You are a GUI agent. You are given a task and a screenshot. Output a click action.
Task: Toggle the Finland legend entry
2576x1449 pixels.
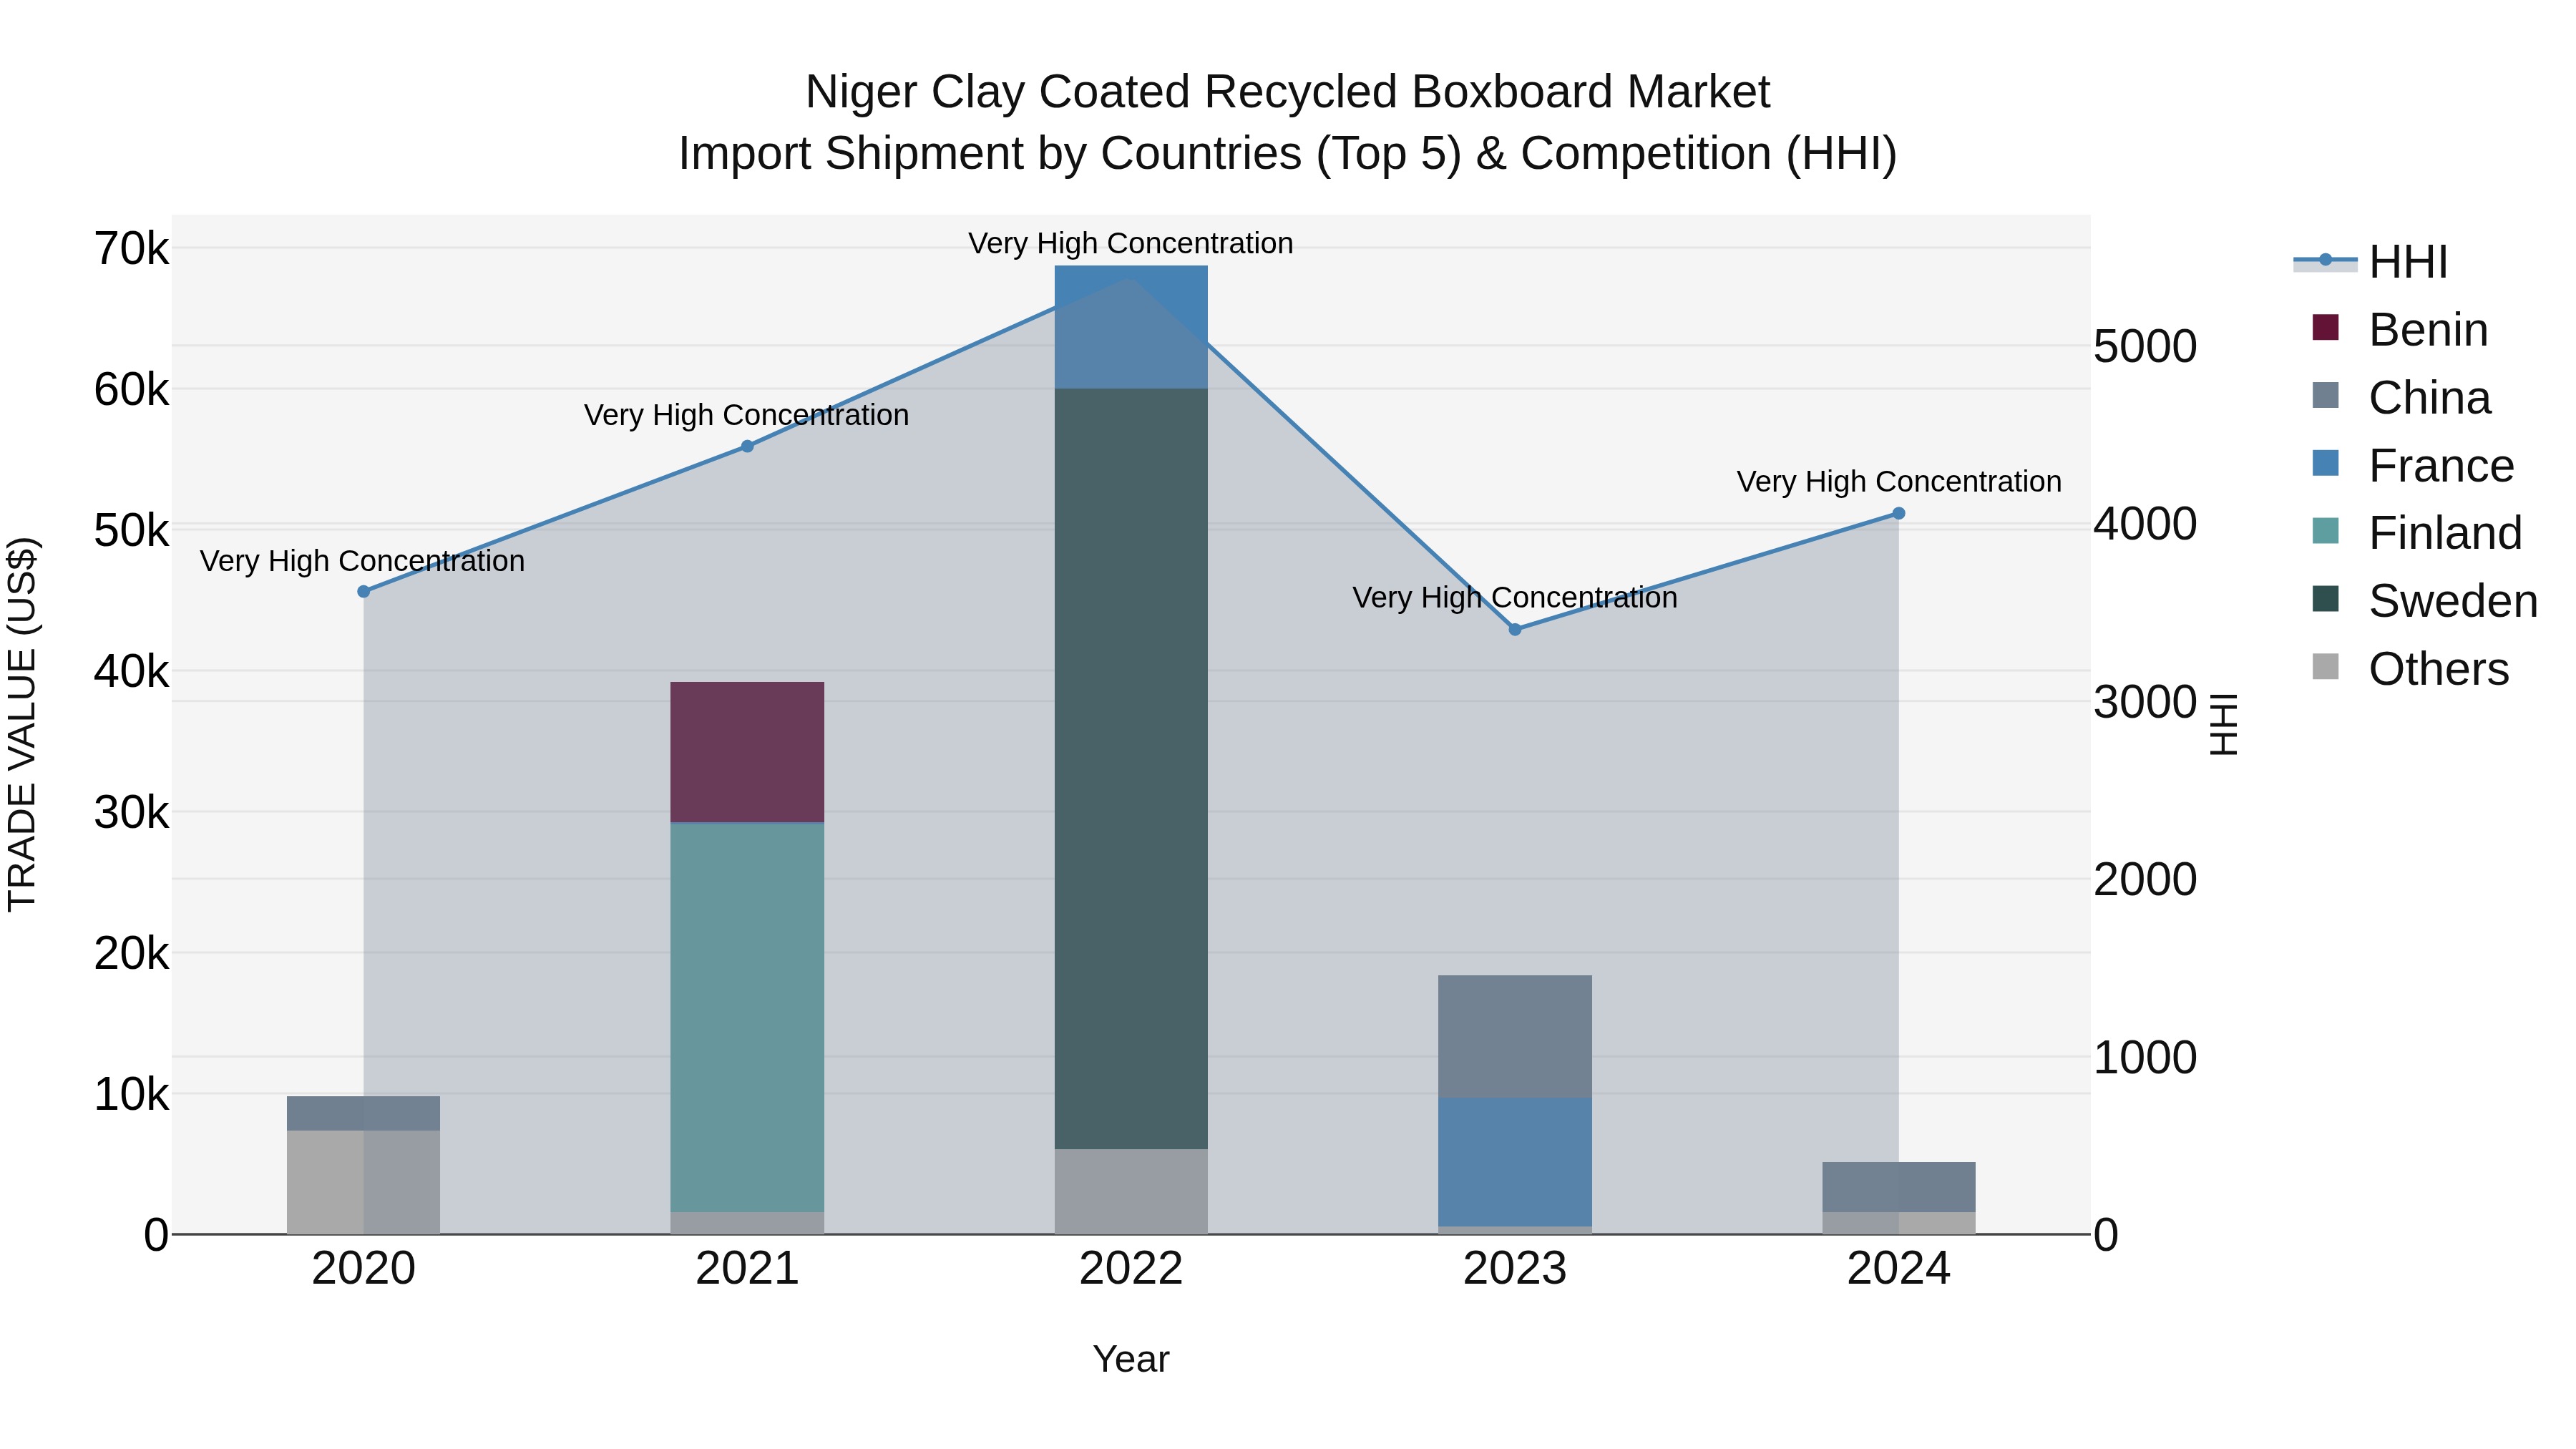click(x=2417, y=533)
